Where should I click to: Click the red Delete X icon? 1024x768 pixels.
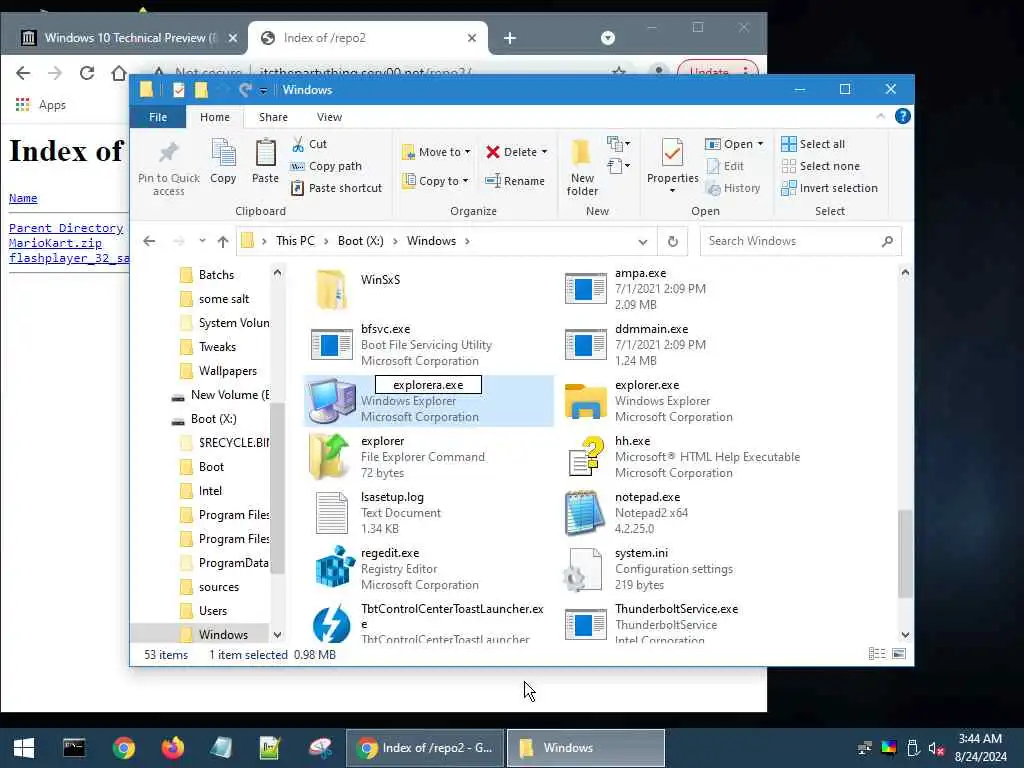[x=492, y=152]
